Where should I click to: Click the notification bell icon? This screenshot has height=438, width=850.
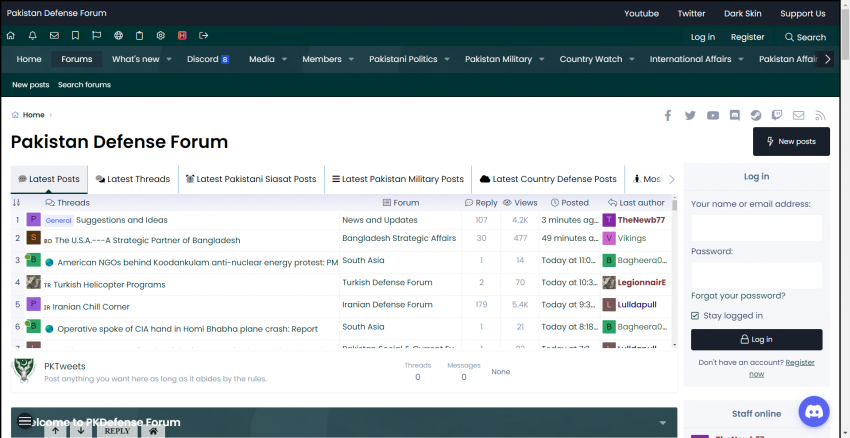33,36
